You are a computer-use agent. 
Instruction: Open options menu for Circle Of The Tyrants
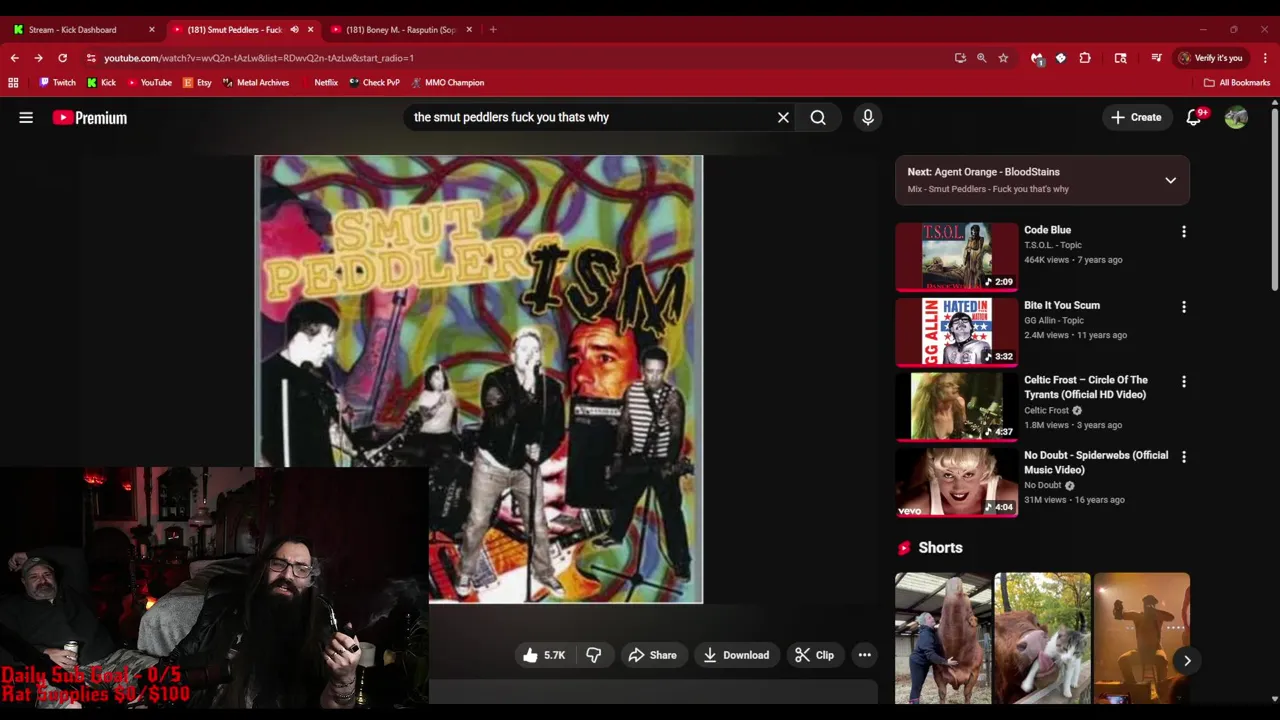coord(1184,382)
